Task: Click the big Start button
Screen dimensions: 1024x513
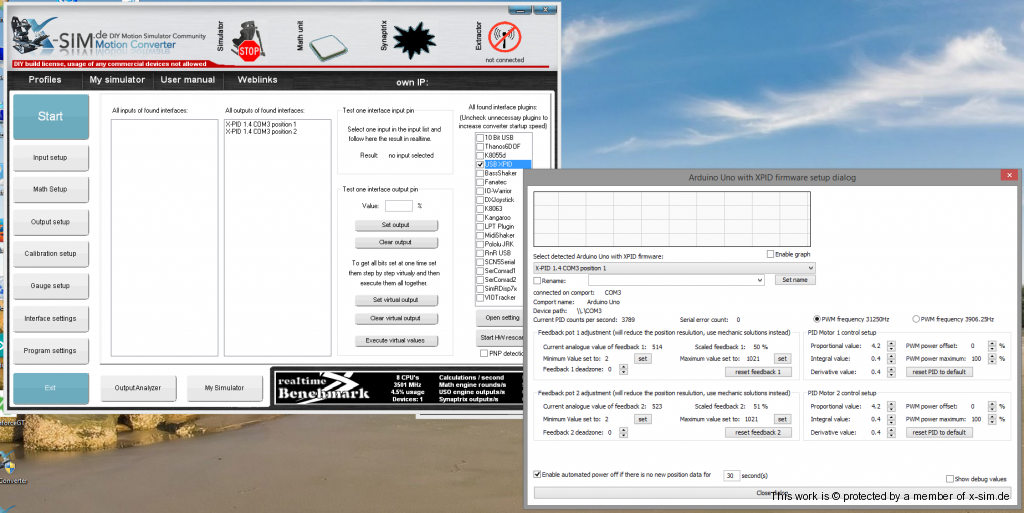Action: 50,116
